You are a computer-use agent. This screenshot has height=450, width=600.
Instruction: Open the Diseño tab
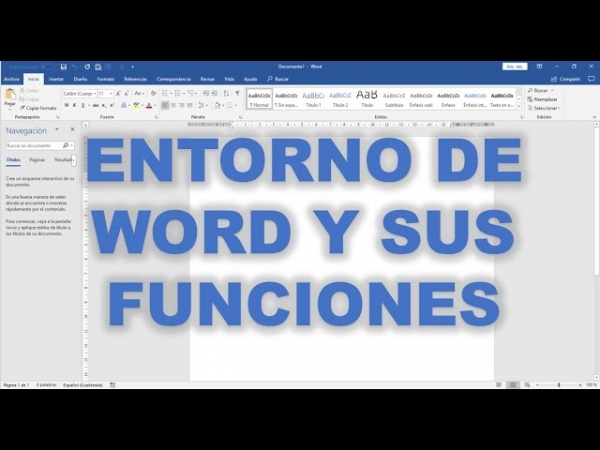click(x=80, y=79)
